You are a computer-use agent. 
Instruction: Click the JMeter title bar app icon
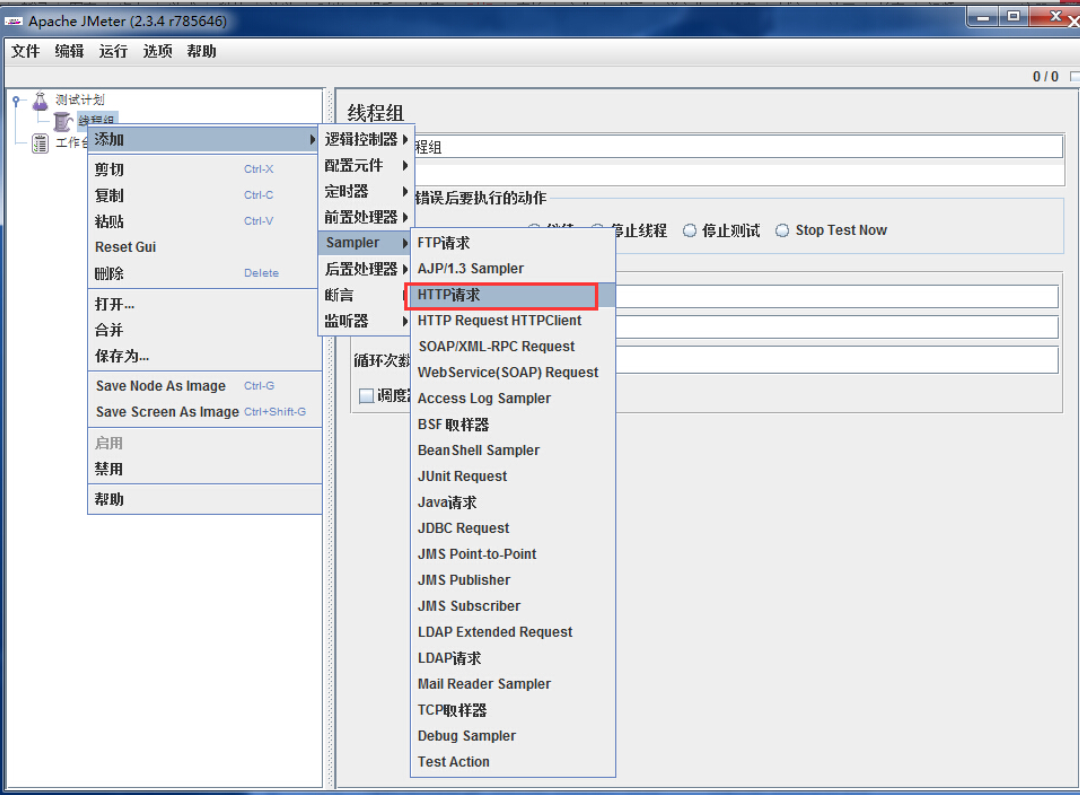coord(14,21)
